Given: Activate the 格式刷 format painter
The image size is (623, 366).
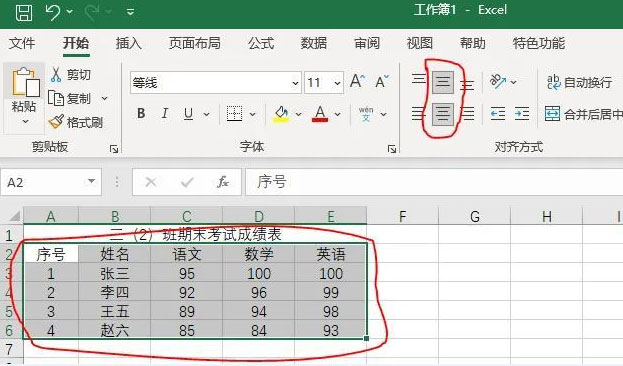Looking at the screenshot, I should pos(75,122).
